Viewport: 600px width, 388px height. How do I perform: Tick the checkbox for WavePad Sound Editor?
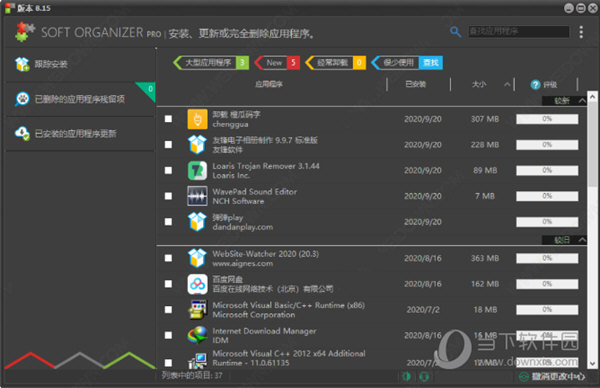click(x=168, y=196)
